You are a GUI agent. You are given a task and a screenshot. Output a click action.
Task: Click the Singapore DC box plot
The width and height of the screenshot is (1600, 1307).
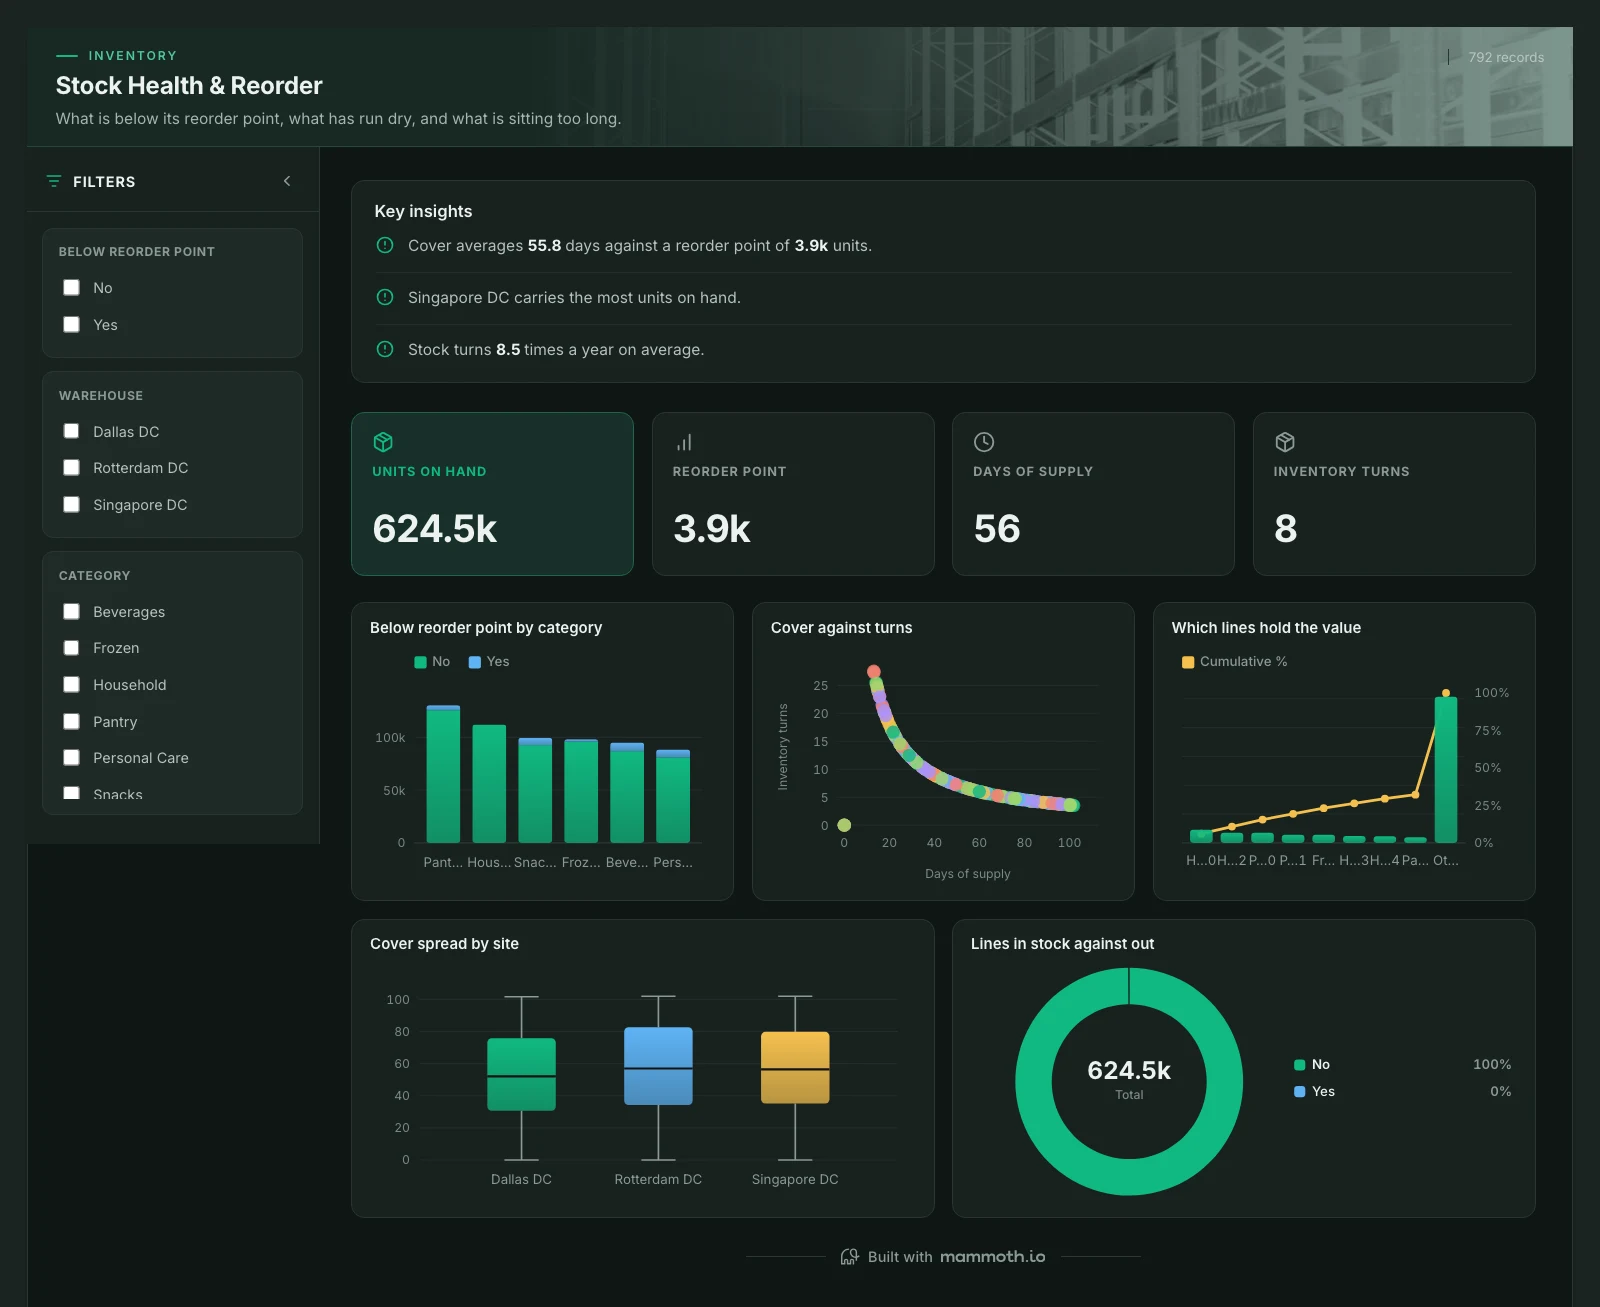click(x=795, y=1067)
